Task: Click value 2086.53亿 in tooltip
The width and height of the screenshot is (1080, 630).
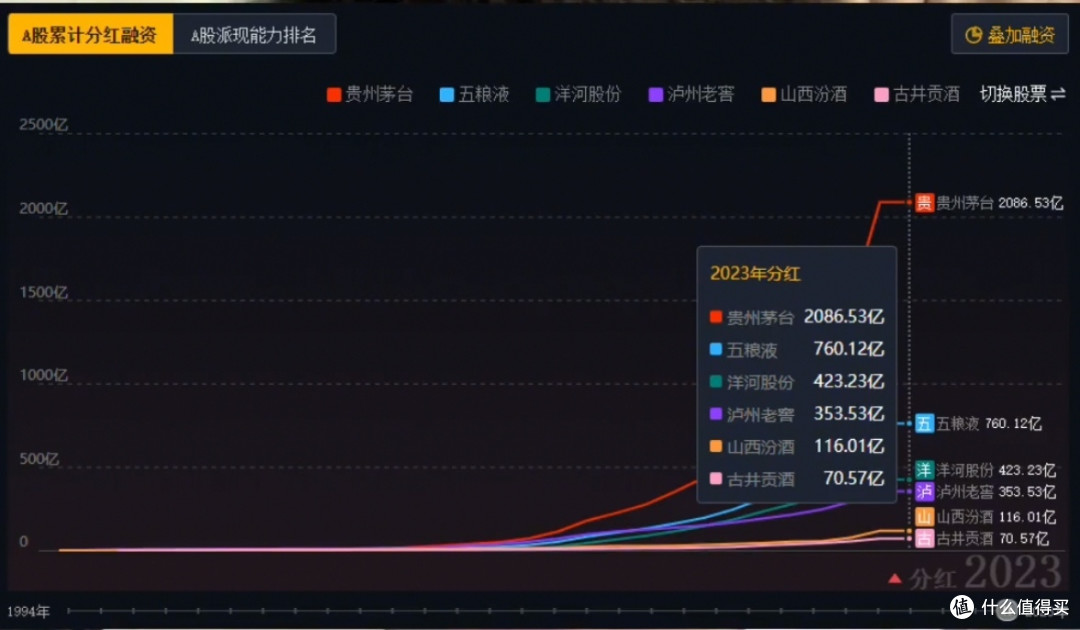Action: [x=844, y=316]
